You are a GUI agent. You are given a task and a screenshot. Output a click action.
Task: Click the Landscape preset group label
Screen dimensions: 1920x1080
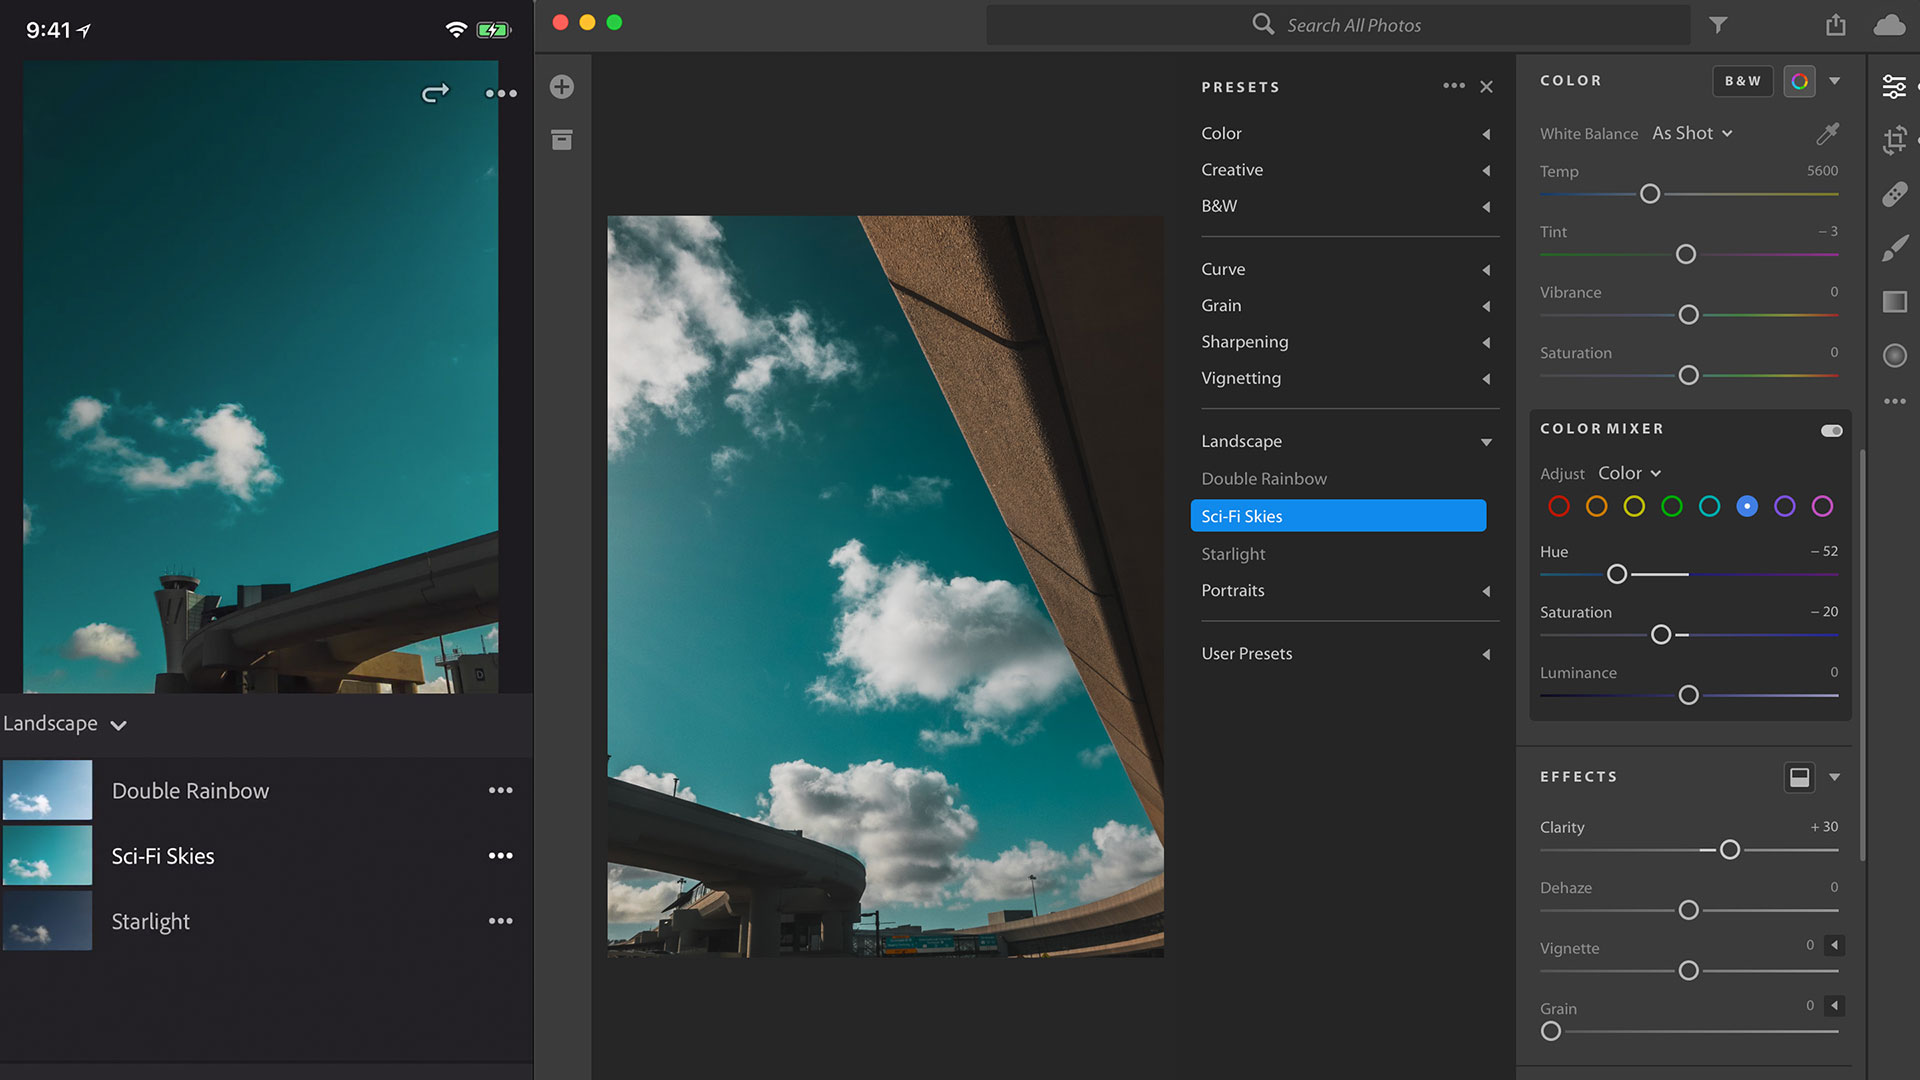tap(1241, 439)
